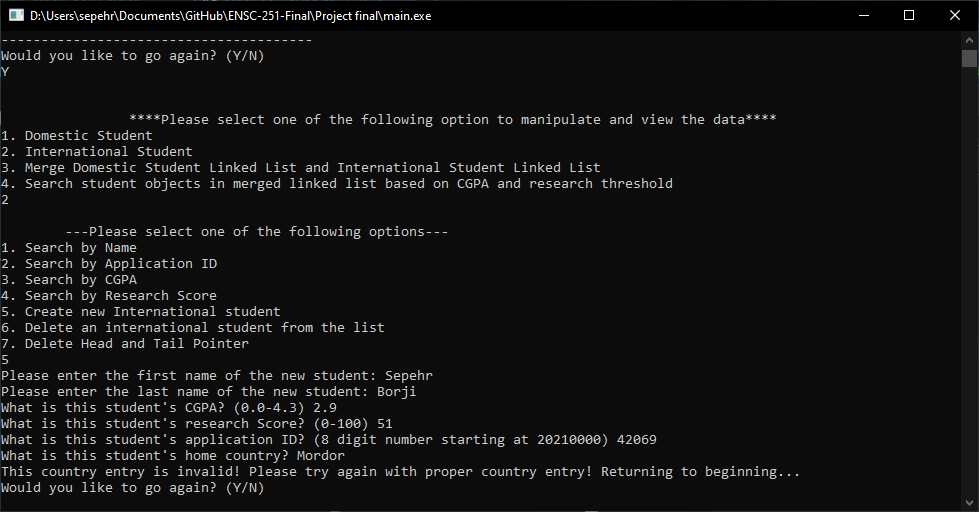Click the empty scrollbar track below the thumb
Image resolution: width=979 pixels, height=512 pixels.
pos(969,281)
